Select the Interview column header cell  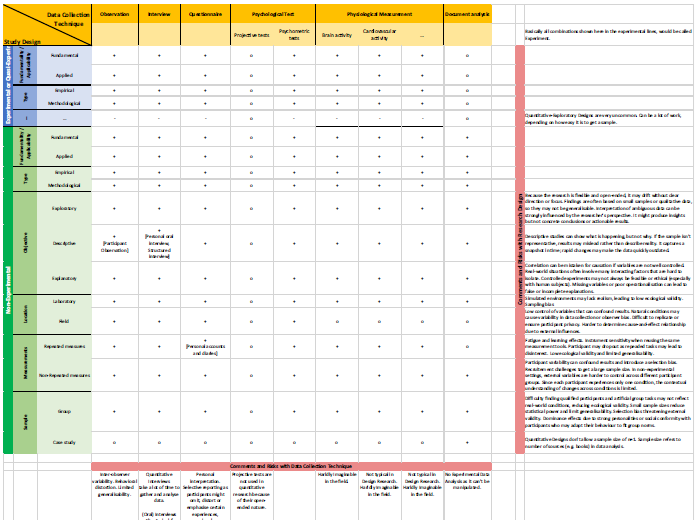[159, 14]
